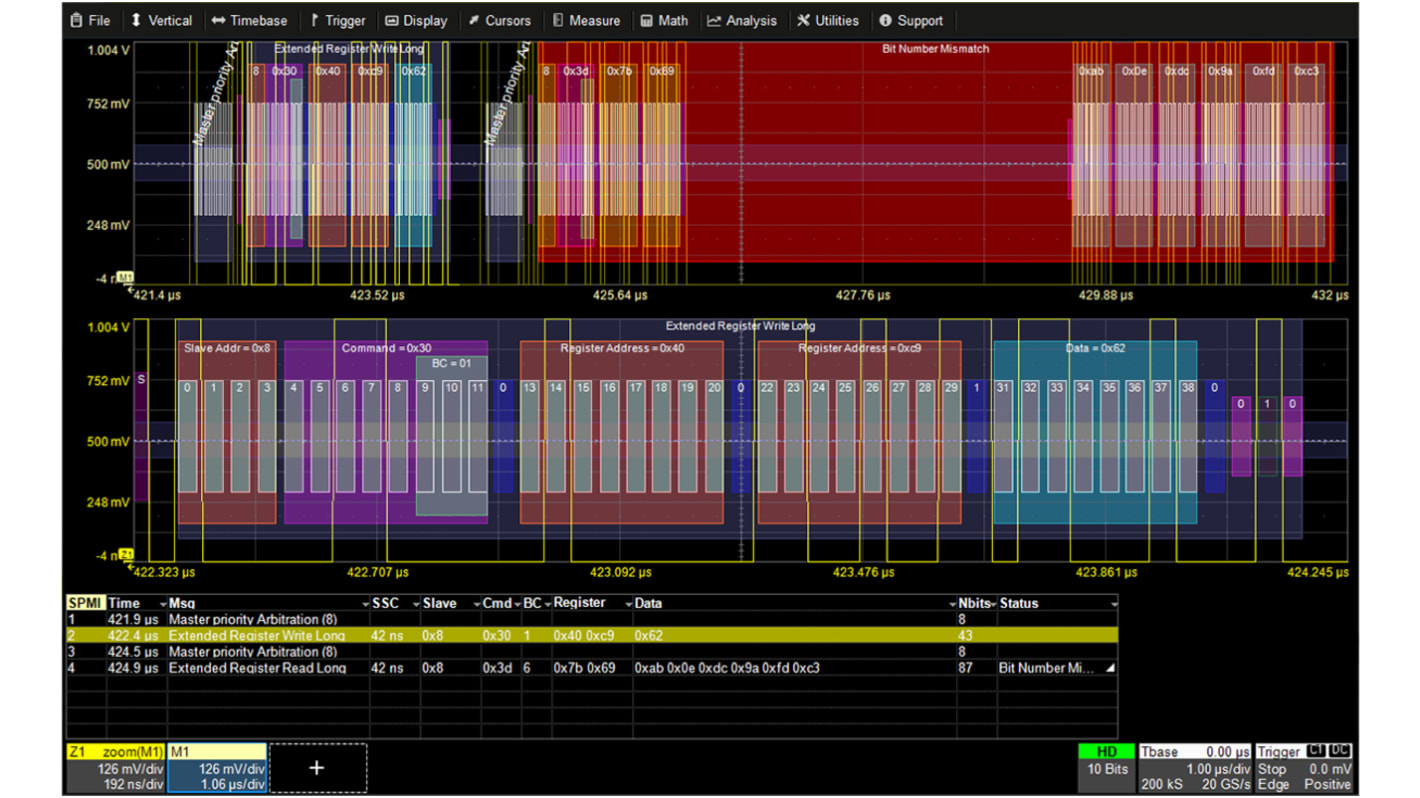The width and height of the screenshot is (1420, 798).
Task: Open the Display menu
Action: pyautogui.click(x=416, y=20)
